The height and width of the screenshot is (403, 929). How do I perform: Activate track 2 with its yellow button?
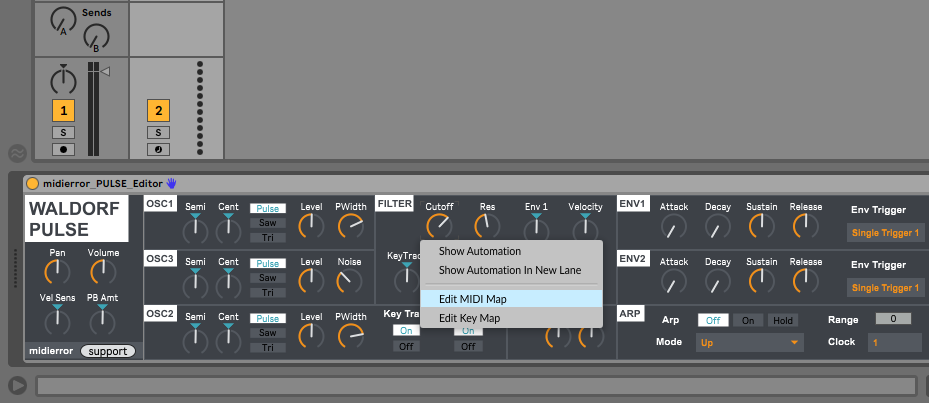[158, 110]
